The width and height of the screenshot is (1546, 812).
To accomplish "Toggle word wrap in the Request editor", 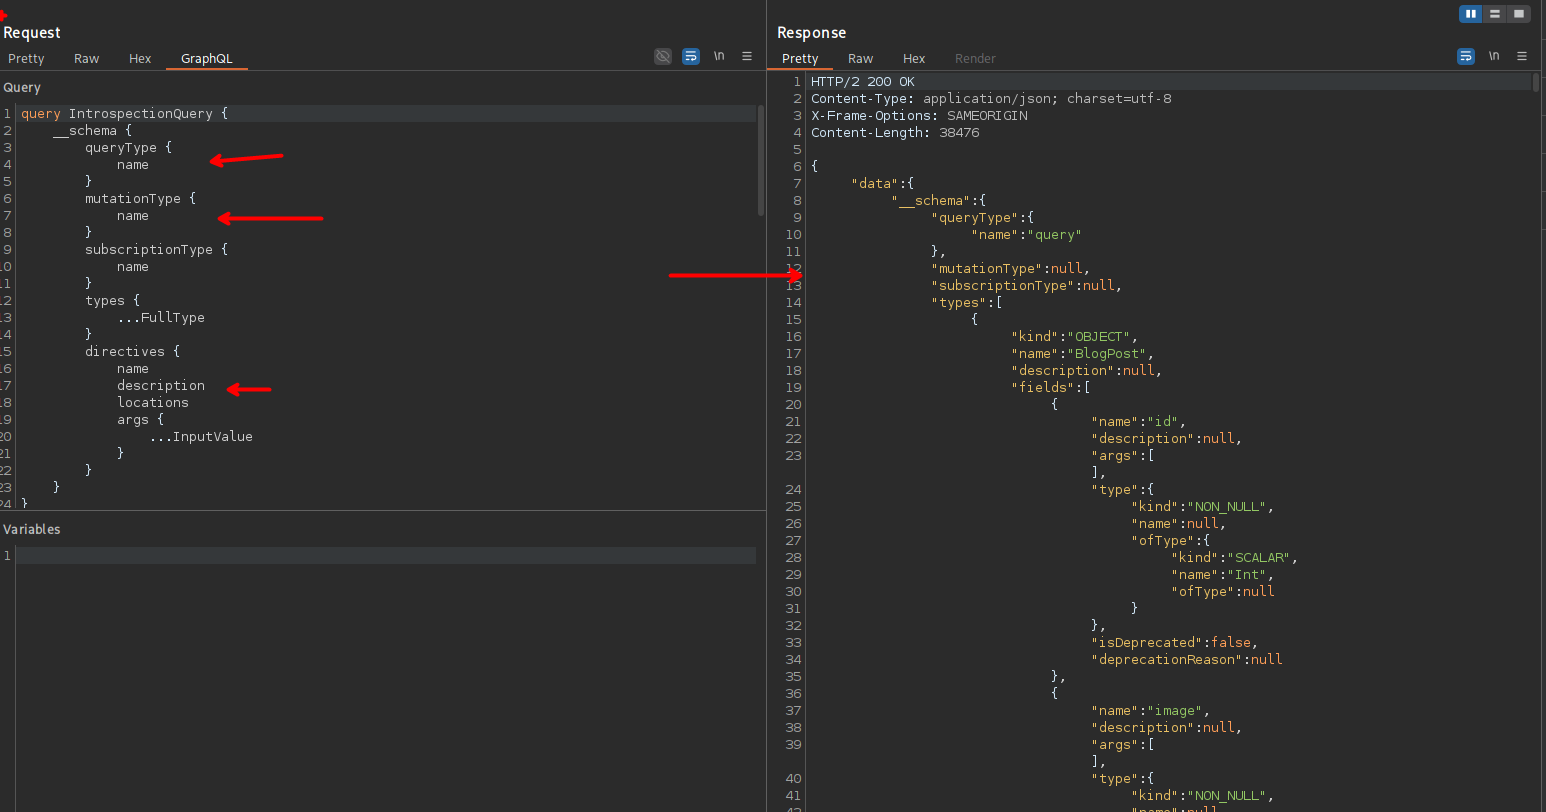I will (691, 57).
